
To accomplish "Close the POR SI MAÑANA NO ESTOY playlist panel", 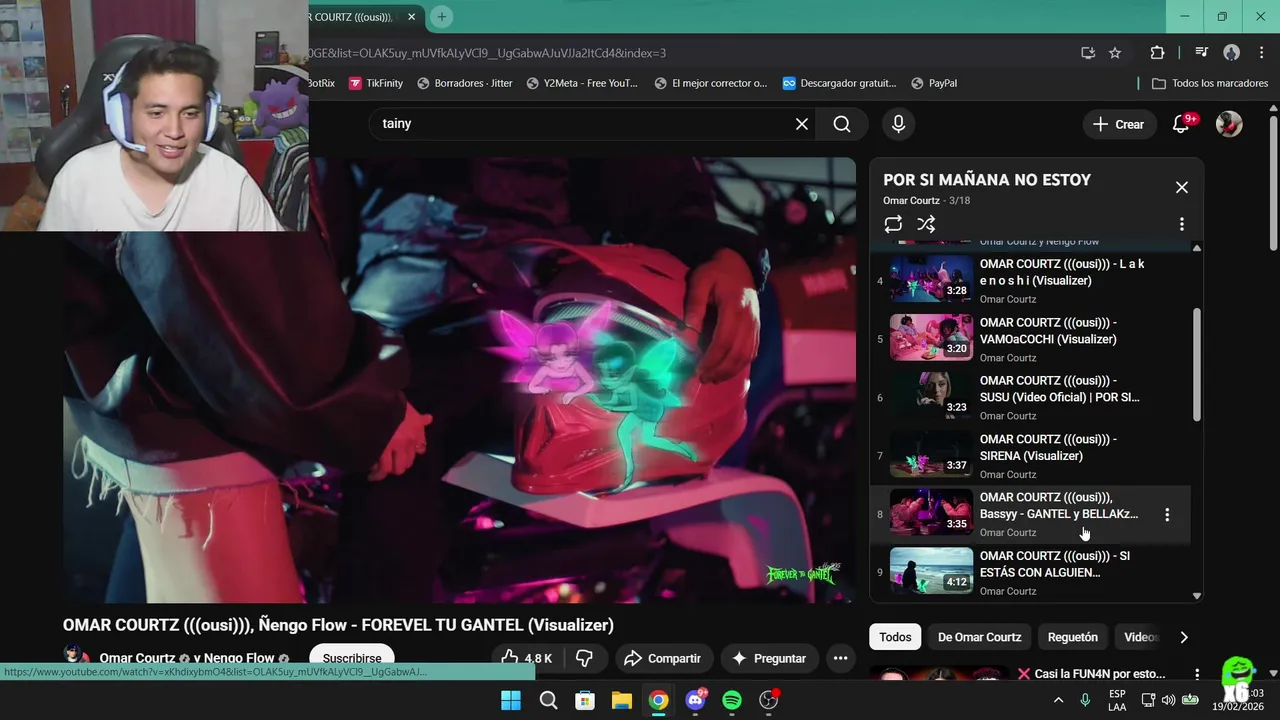I will click(1182, 187).
